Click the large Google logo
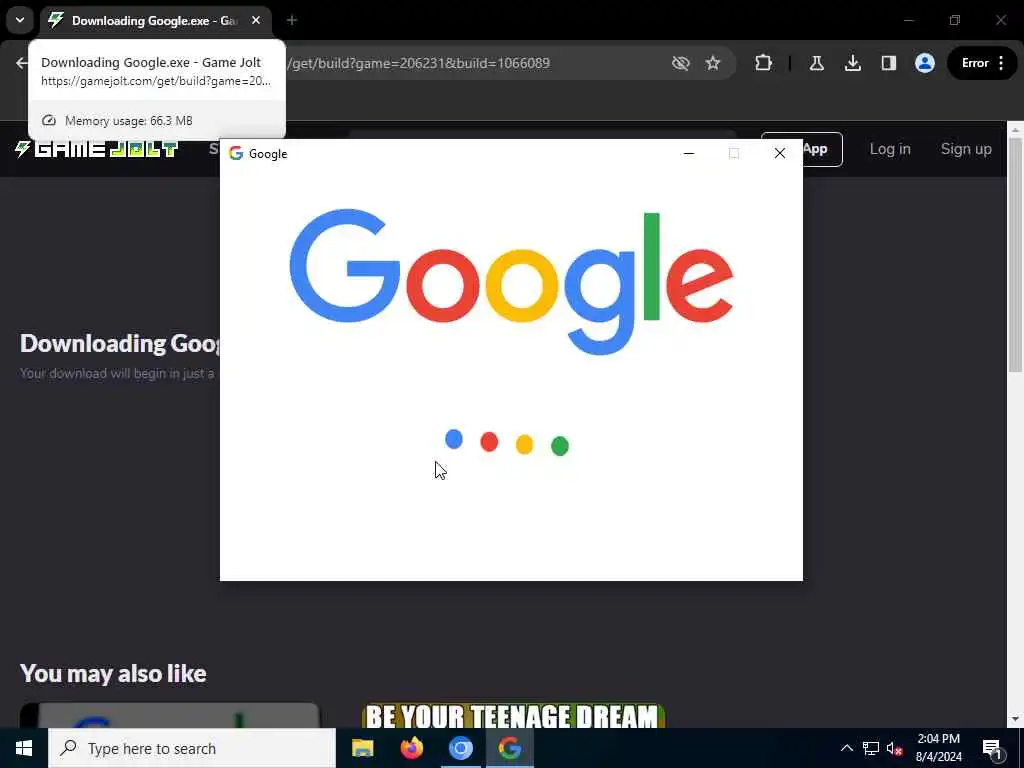The width and height of the screenshot is (1024, 768). click(511, 281)
